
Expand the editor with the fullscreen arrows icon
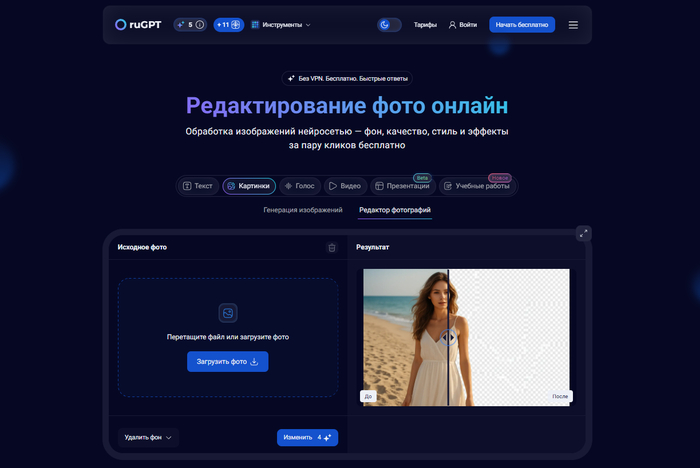pos(583,233)
